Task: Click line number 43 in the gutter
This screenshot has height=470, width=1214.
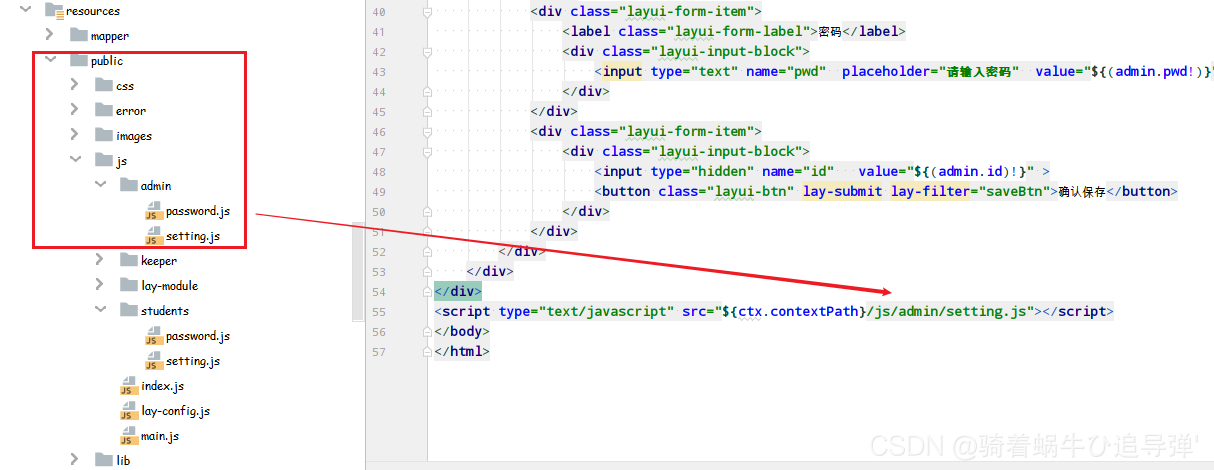Action: [377, 72]
